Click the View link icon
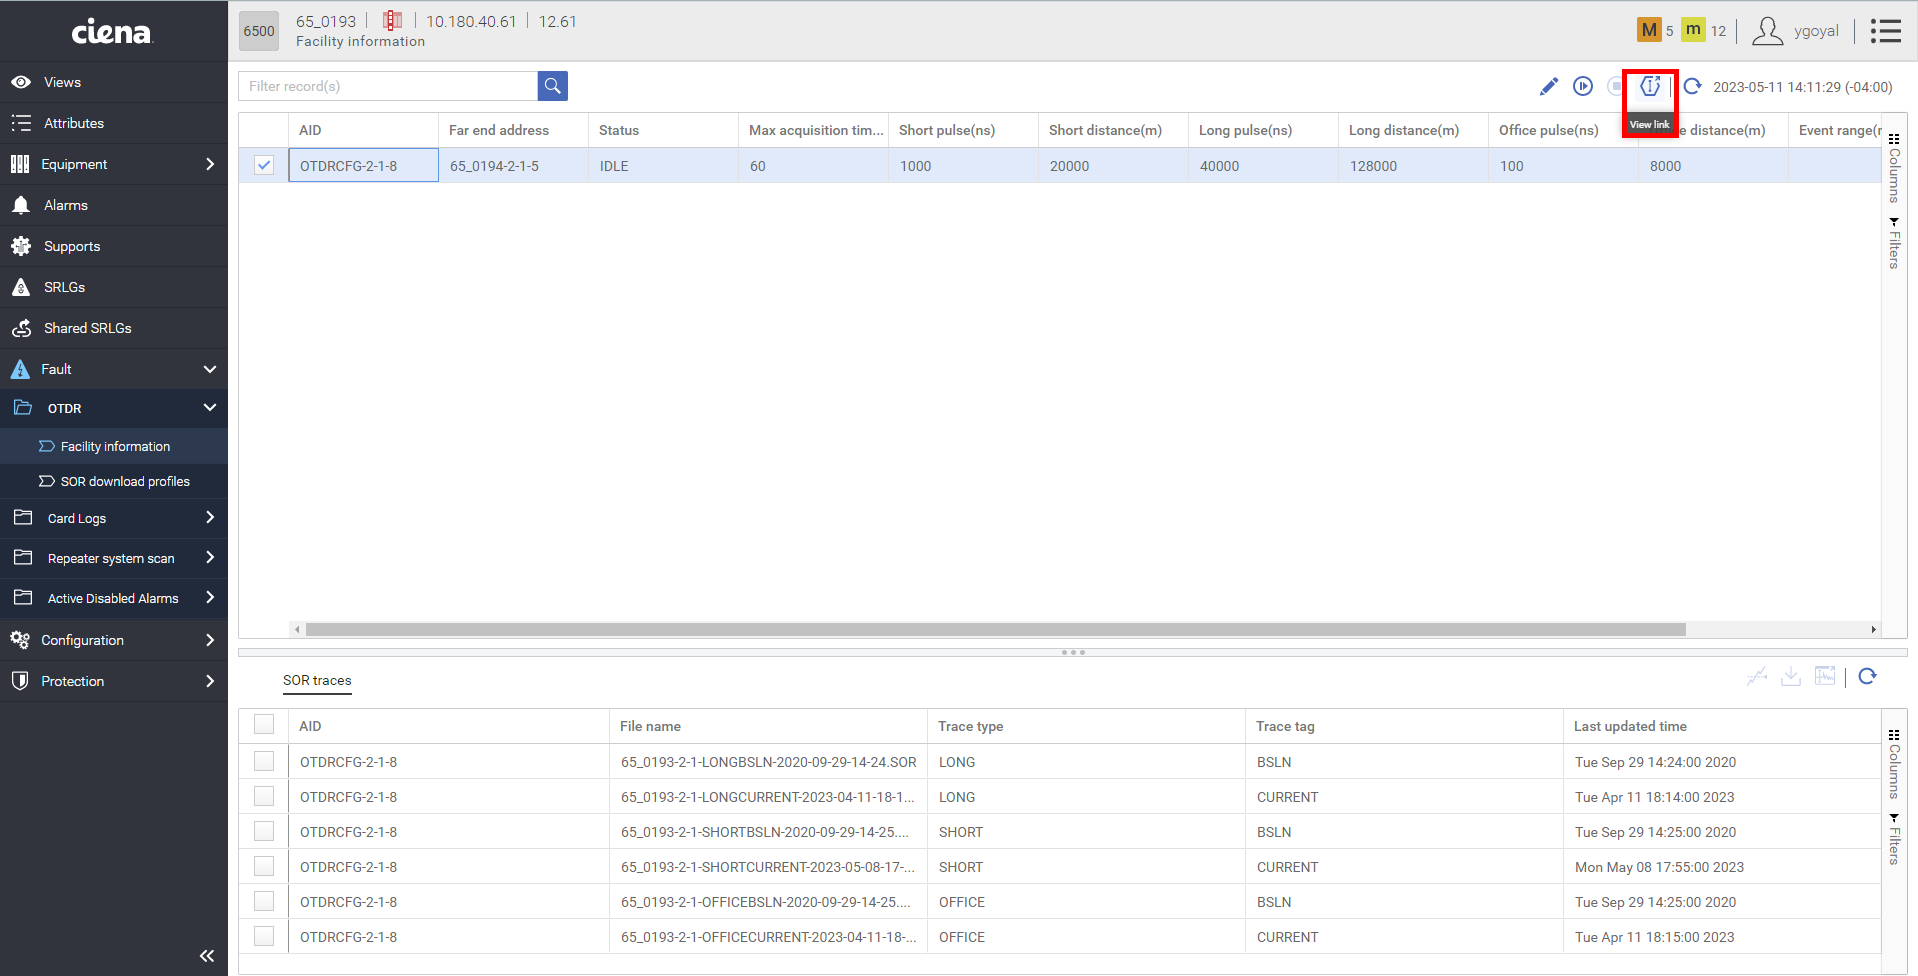Image resolution: width=1918 pixels, height=976 pixels. coord(1650,86)
